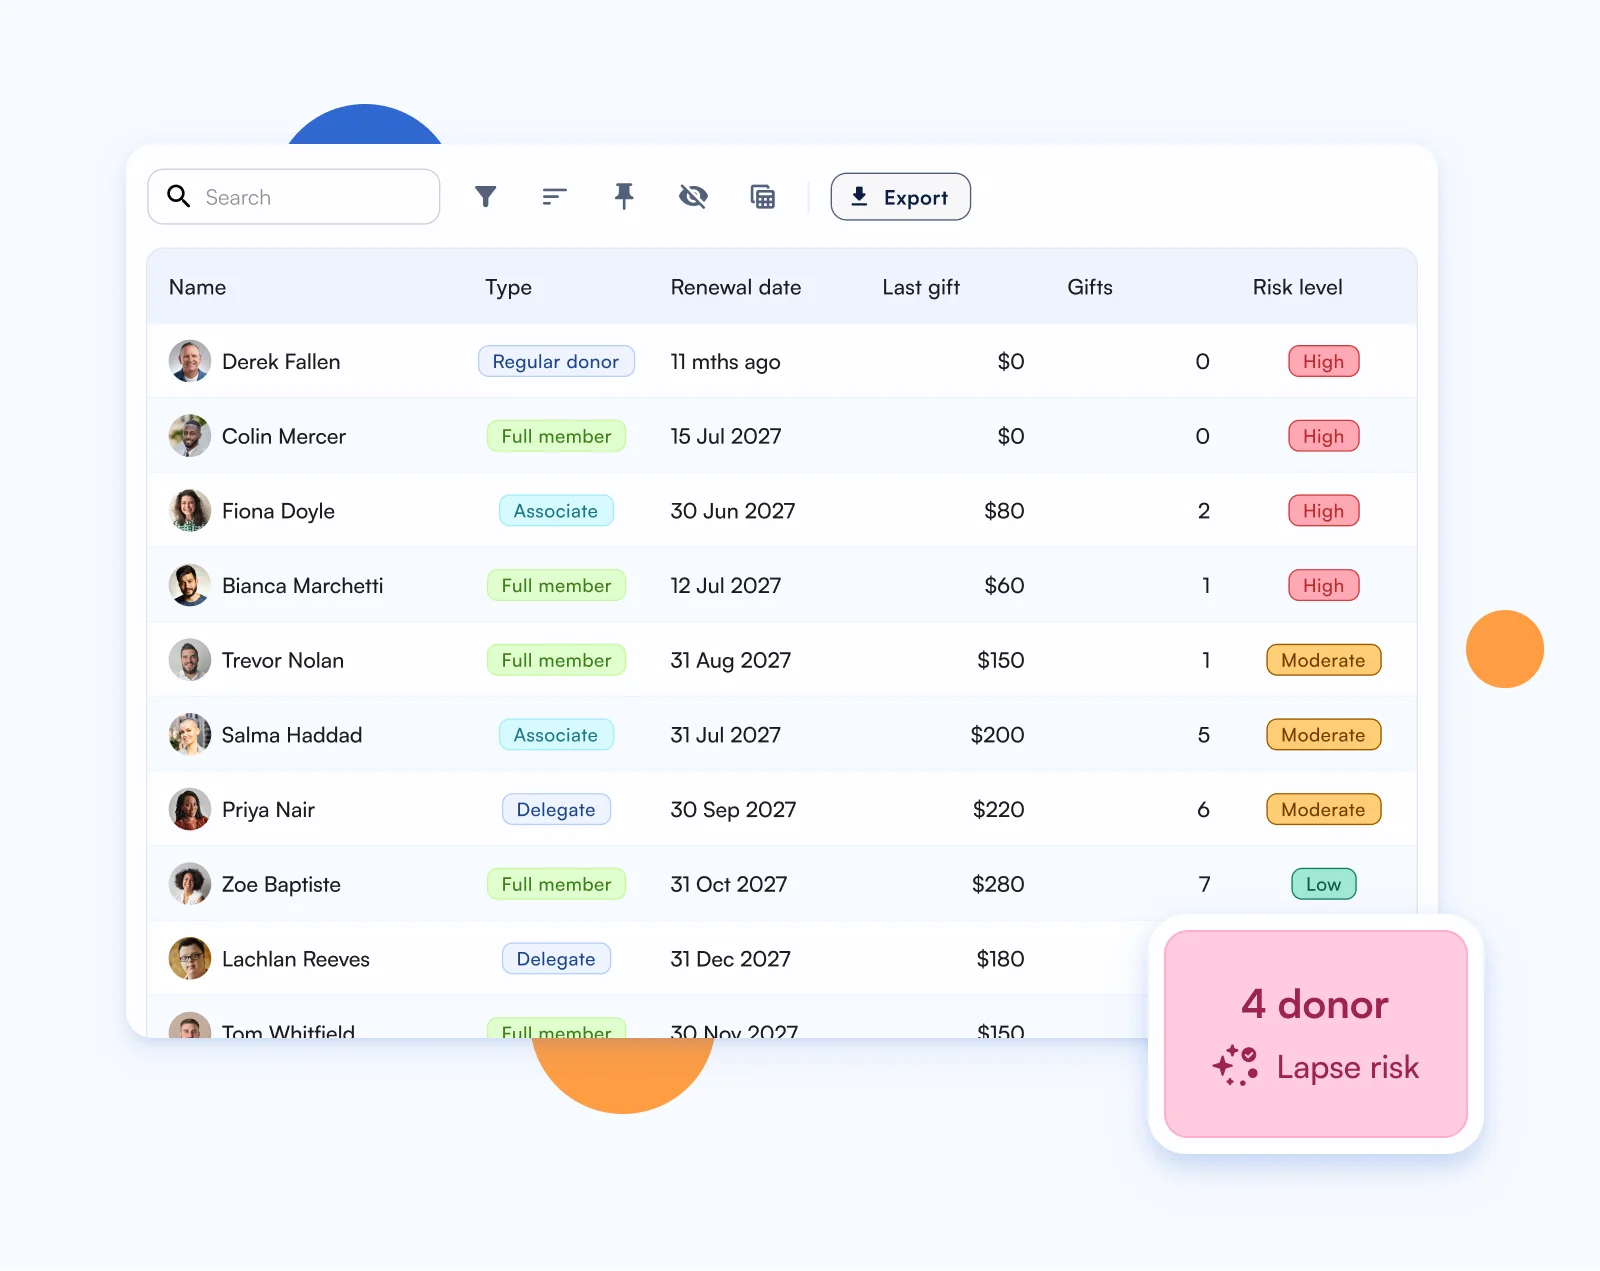Select the name Lachlan Reeves
1600x1271 pixels.
pos(296,959)
